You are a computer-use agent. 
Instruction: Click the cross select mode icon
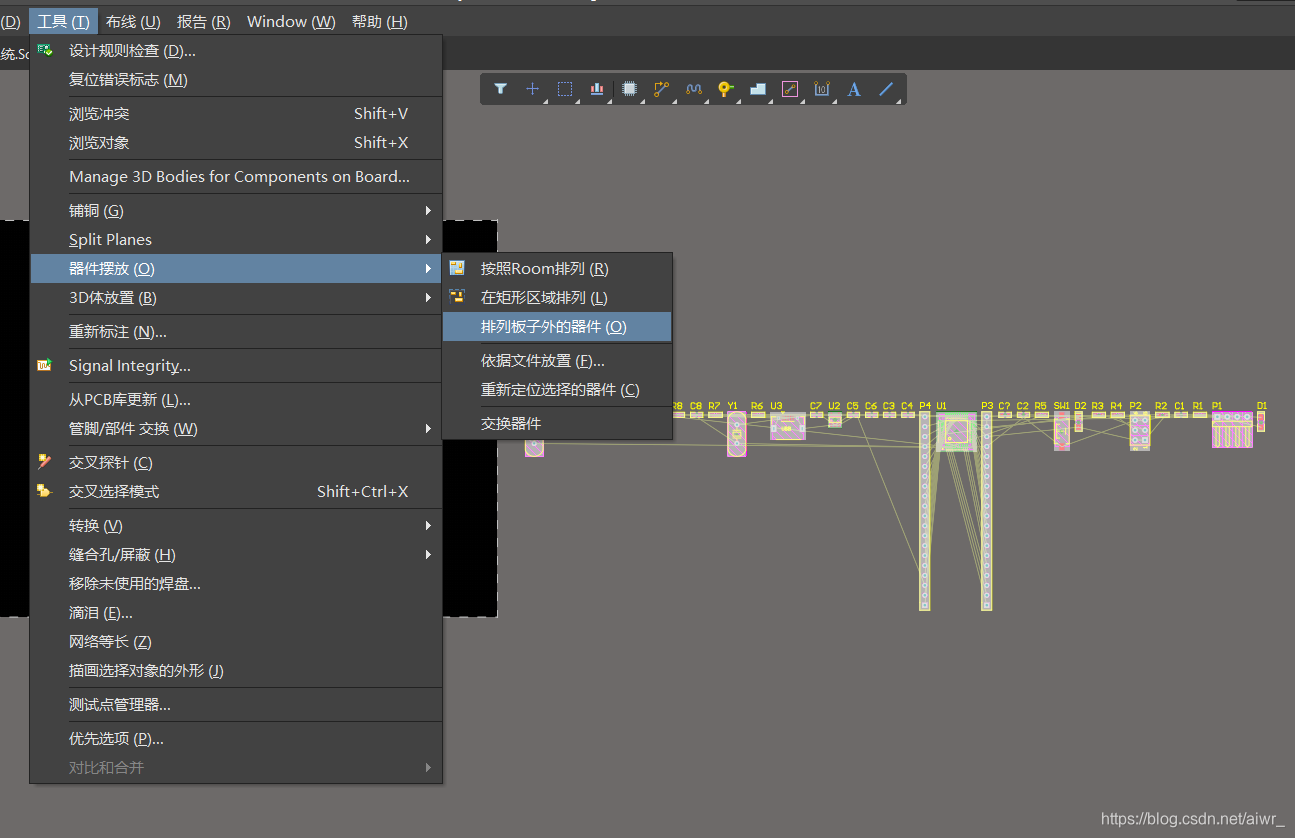point(45,491)
